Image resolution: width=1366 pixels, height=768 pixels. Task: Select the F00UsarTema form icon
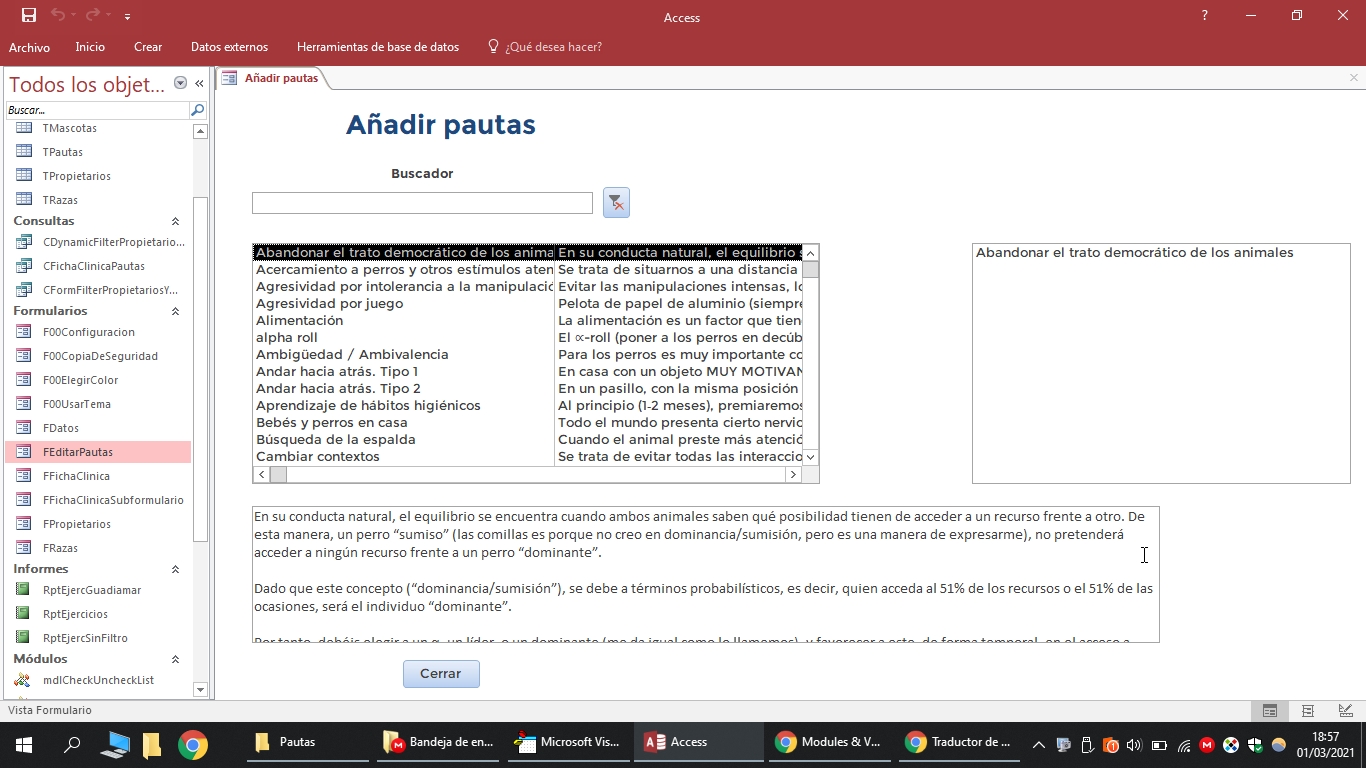[25, 404]
